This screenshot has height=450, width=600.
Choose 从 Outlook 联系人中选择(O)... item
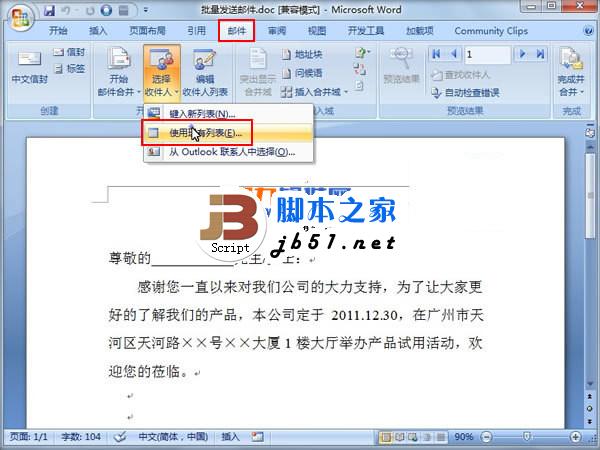pyautogui.click(x=229, y=152)
